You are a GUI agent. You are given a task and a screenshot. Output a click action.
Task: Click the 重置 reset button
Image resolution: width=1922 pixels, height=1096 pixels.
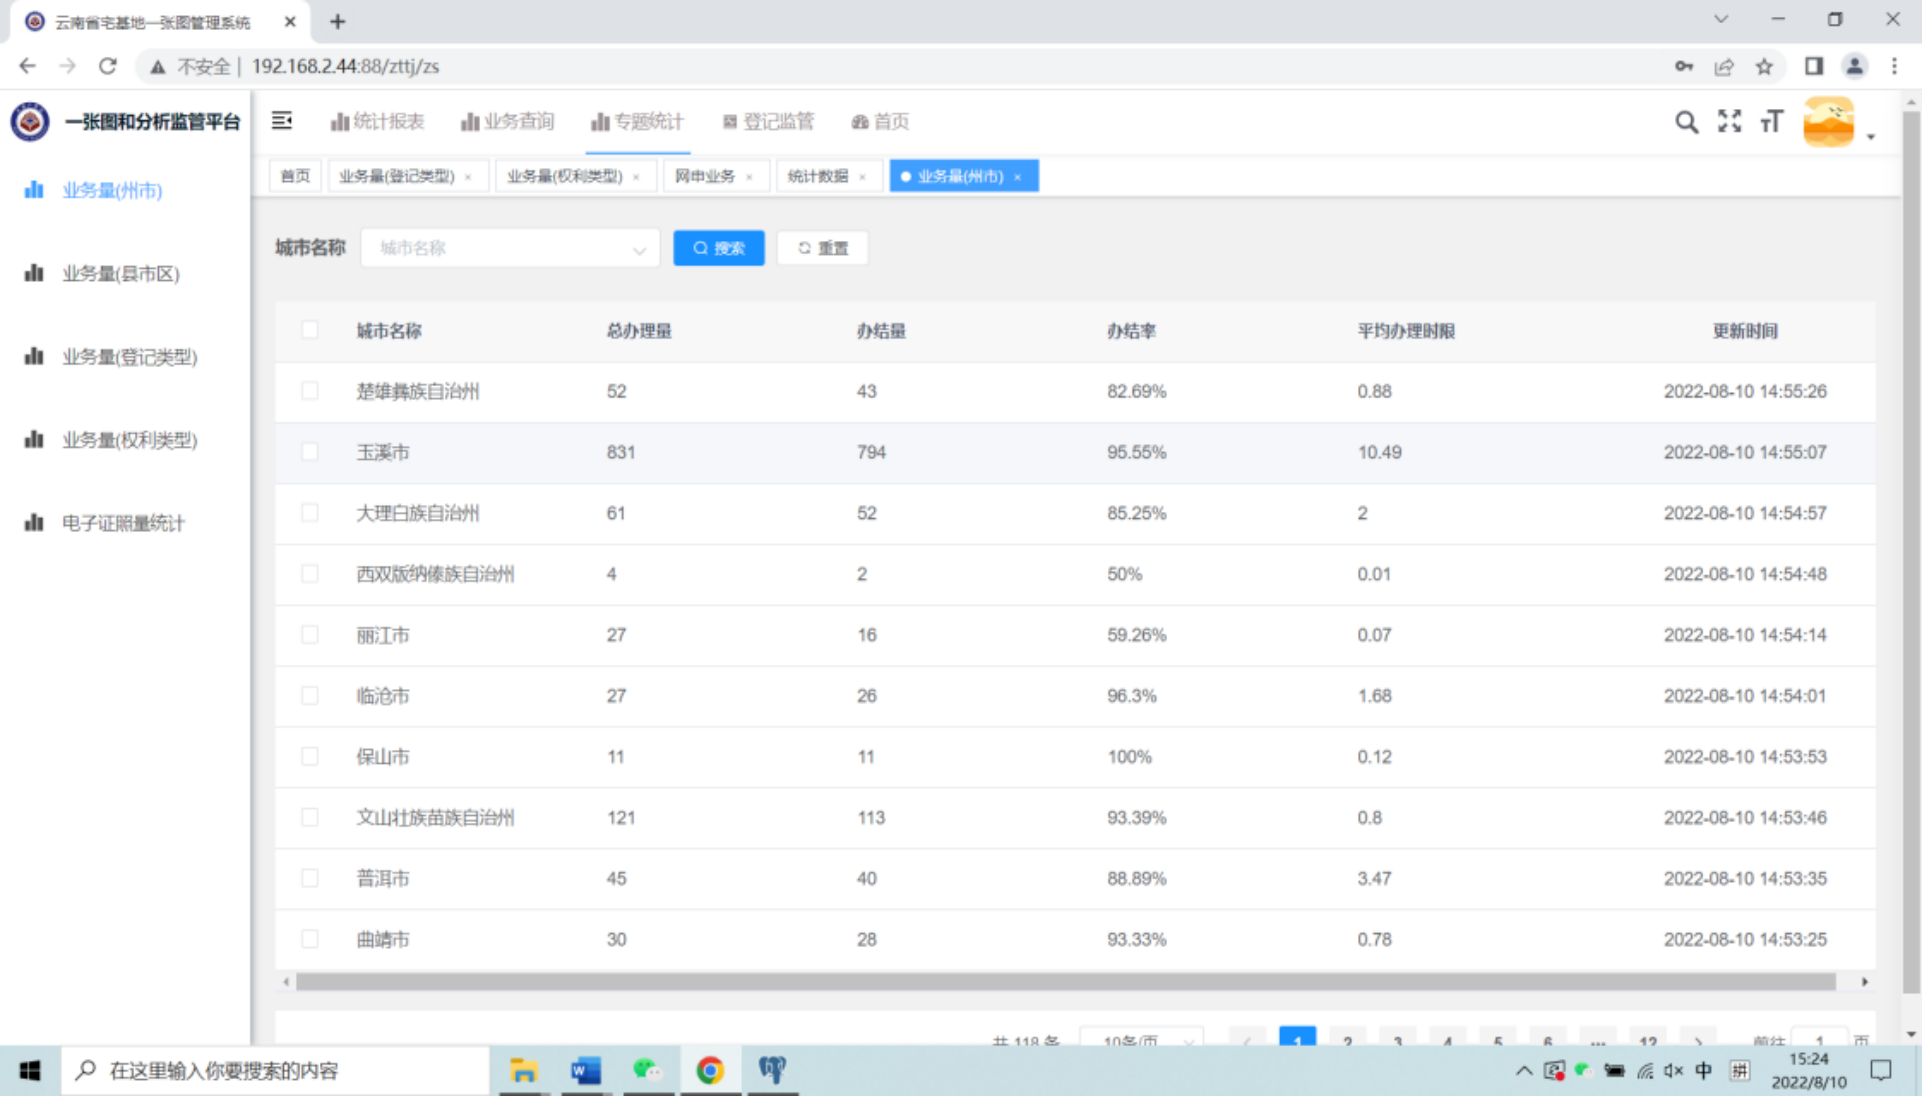[822, 248]
